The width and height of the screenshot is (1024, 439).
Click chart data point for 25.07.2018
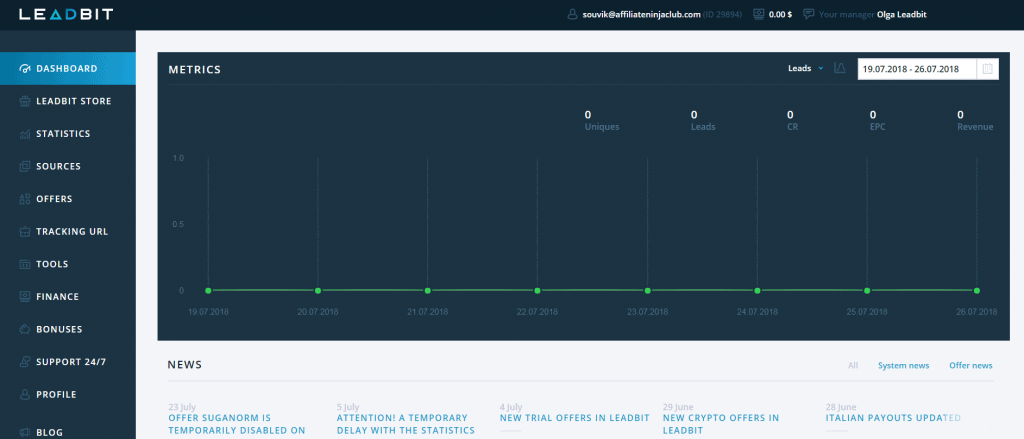pos(867,291)
